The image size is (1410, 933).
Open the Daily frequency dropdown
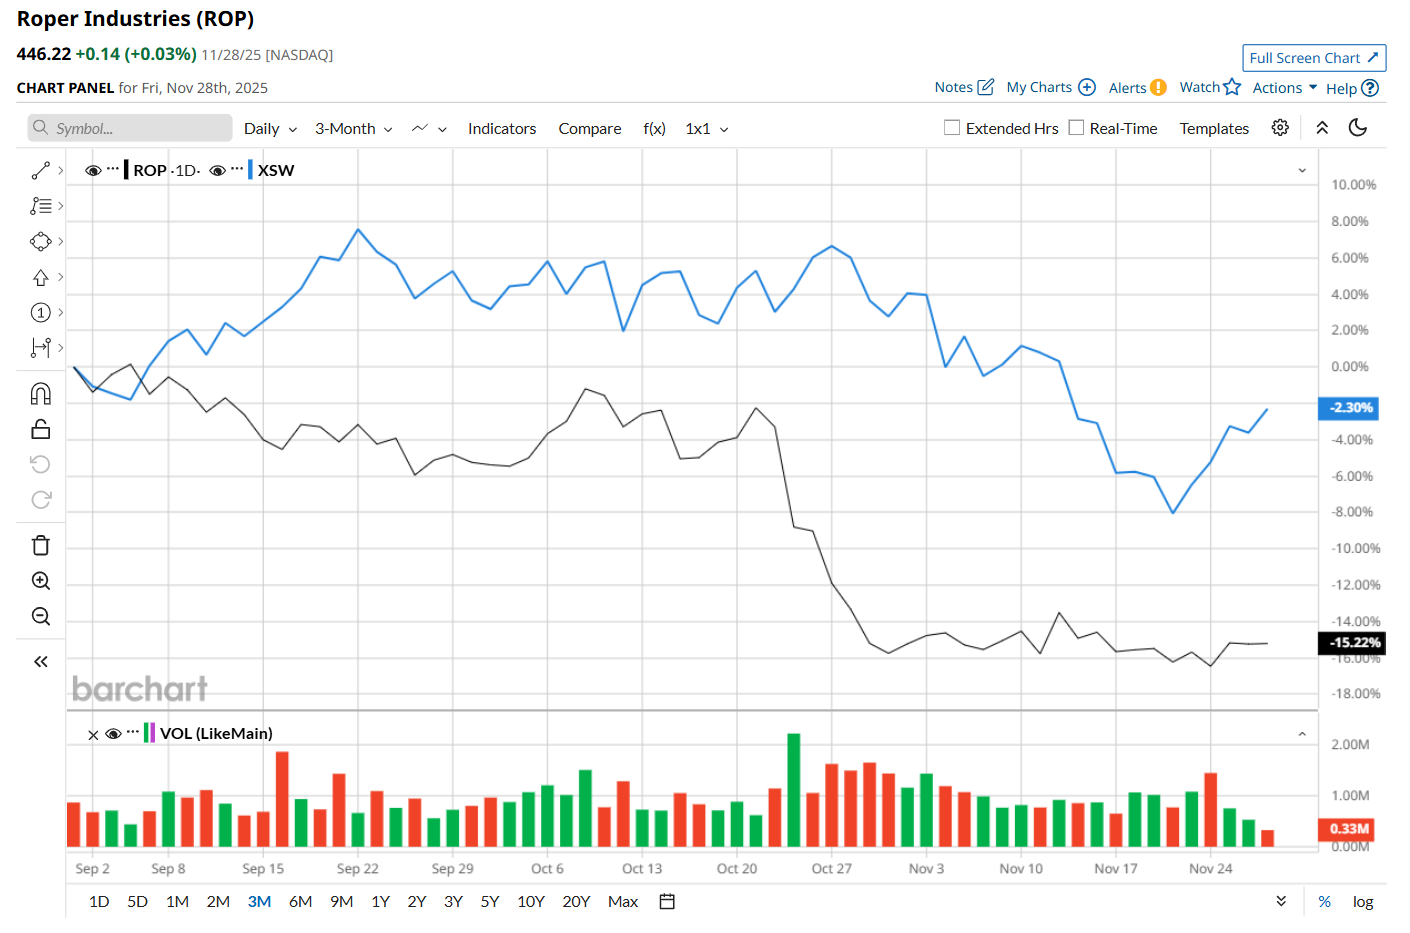271,129
